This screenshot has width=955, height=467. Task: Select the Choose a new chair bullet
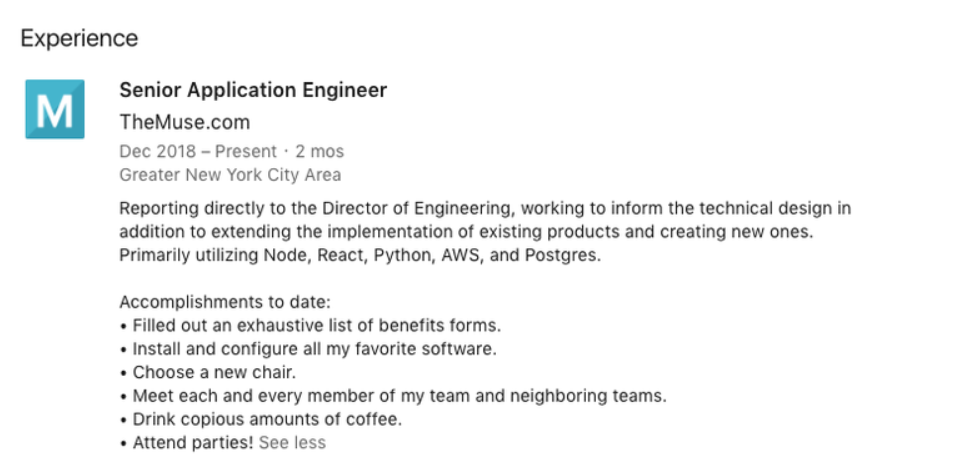tap(208, 373)
